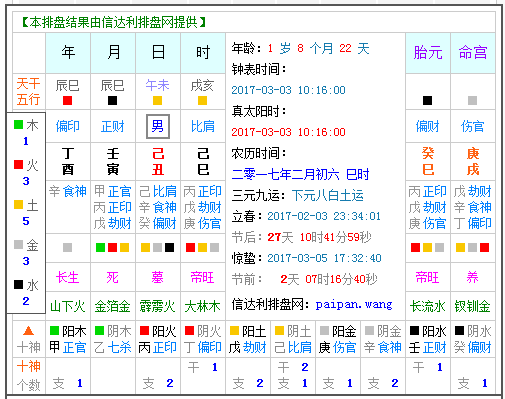Image resolution: width=505 pixels, height=399 pixels.
Task: Click the 惊蛰 date 2017-03-05 17:32:40
Action: (x=324, y=258)
